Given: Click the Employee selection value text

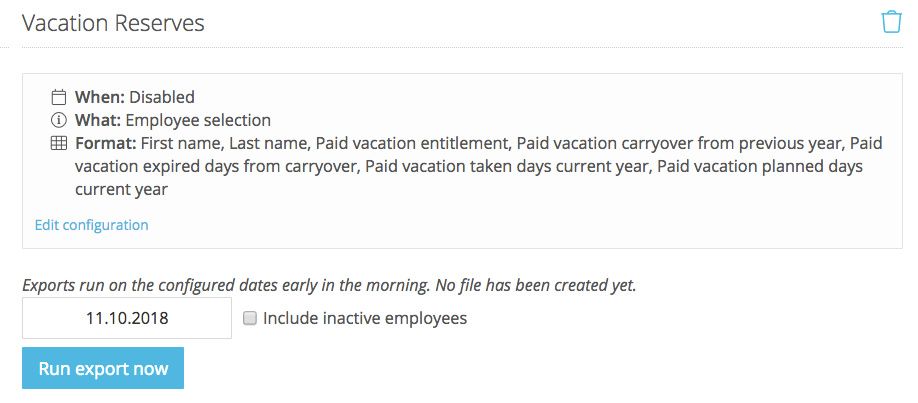Looking at the screenshot, I should click(198, 120).
